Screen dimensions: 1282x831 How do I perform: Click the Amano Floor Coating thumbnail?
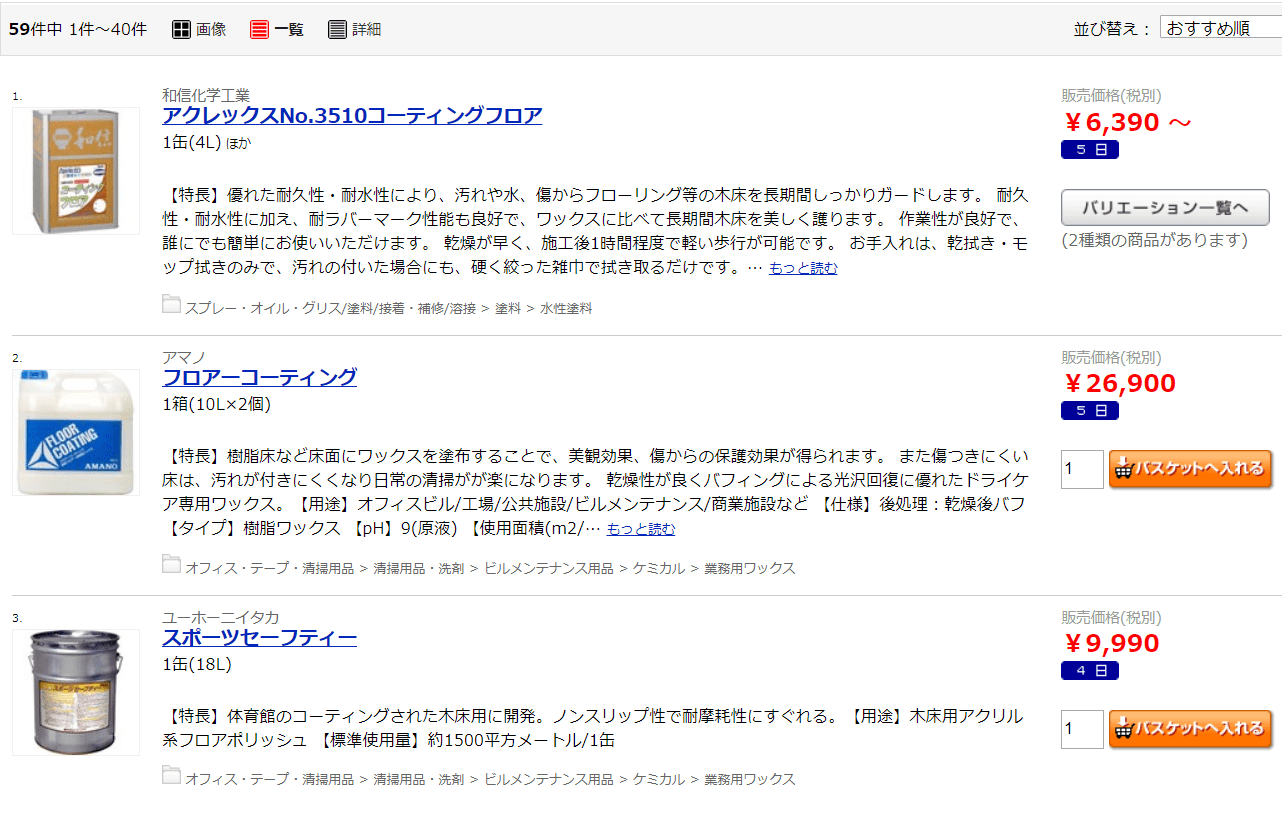[76, 432]
